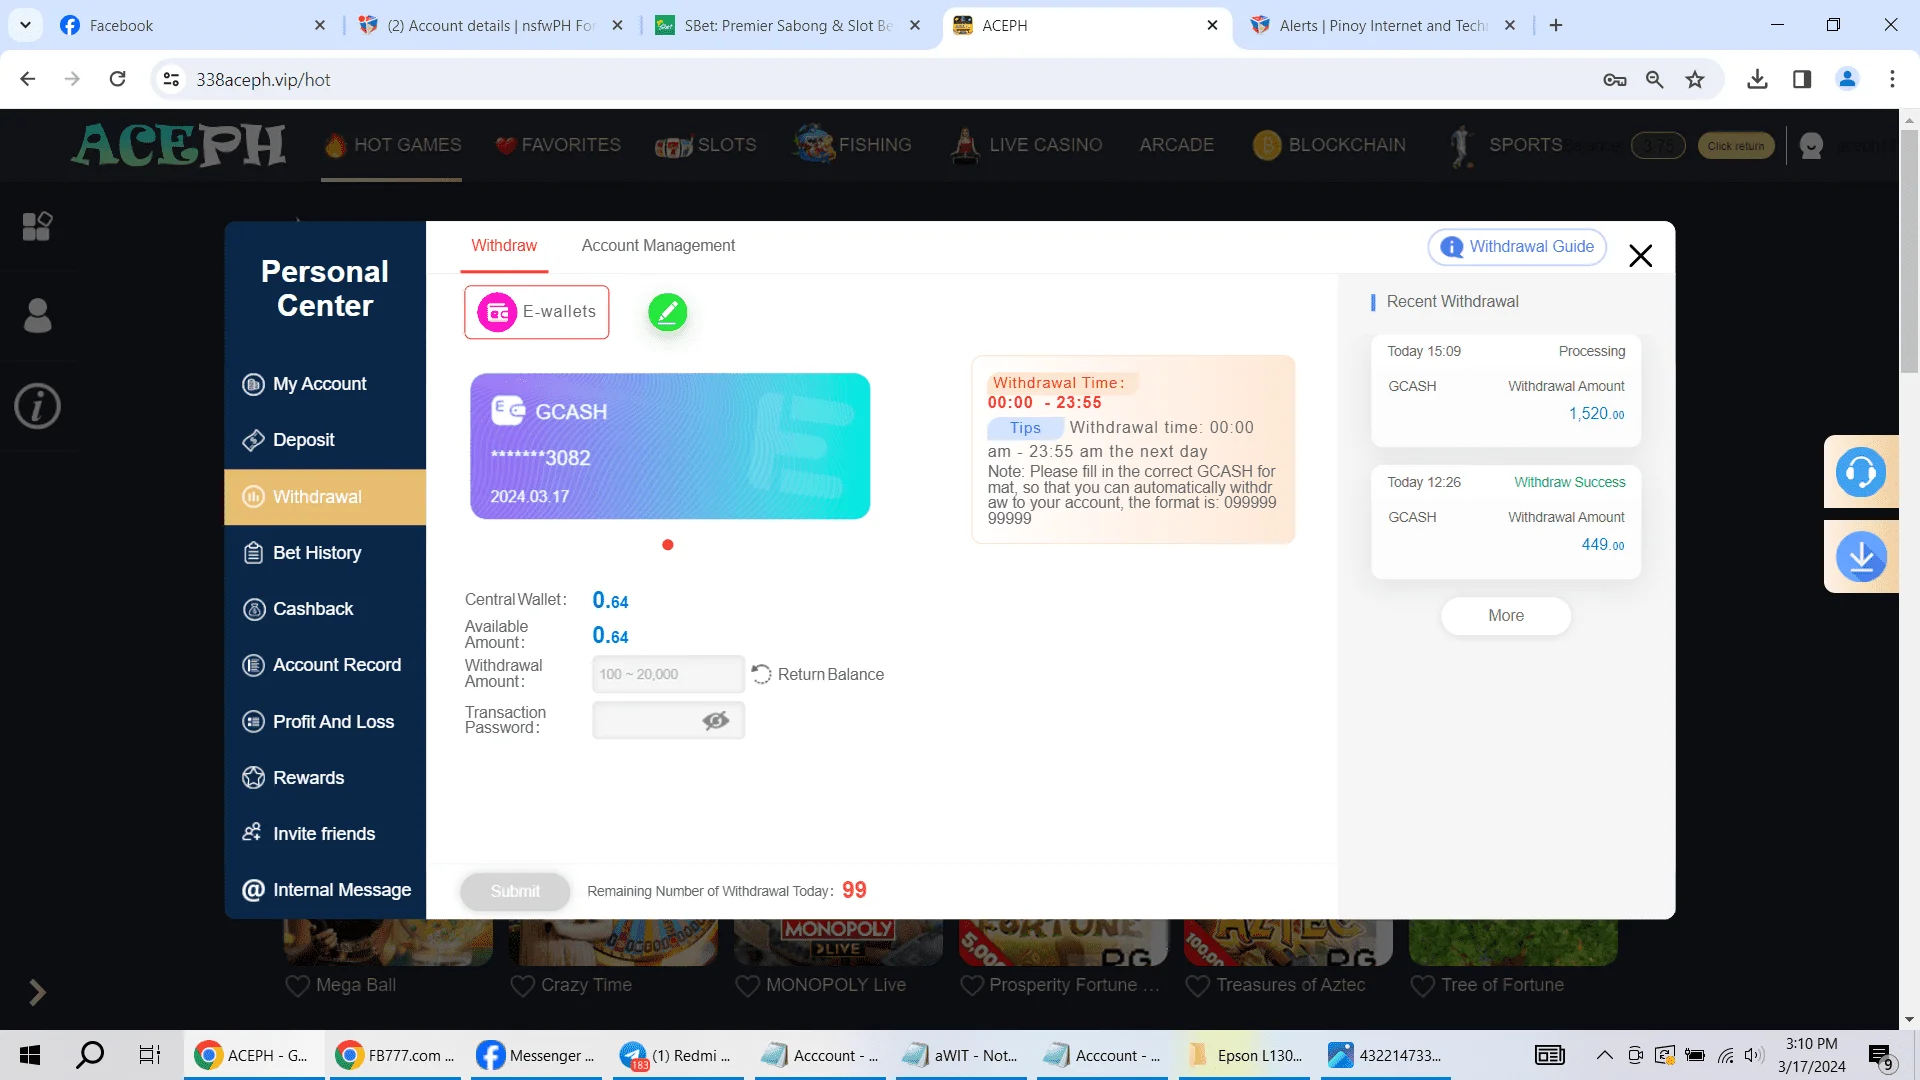Image resolution: width=1920 pixels, height=1080 pixels.
Task: Click the Transaction Password field
Action: [668, 720]
